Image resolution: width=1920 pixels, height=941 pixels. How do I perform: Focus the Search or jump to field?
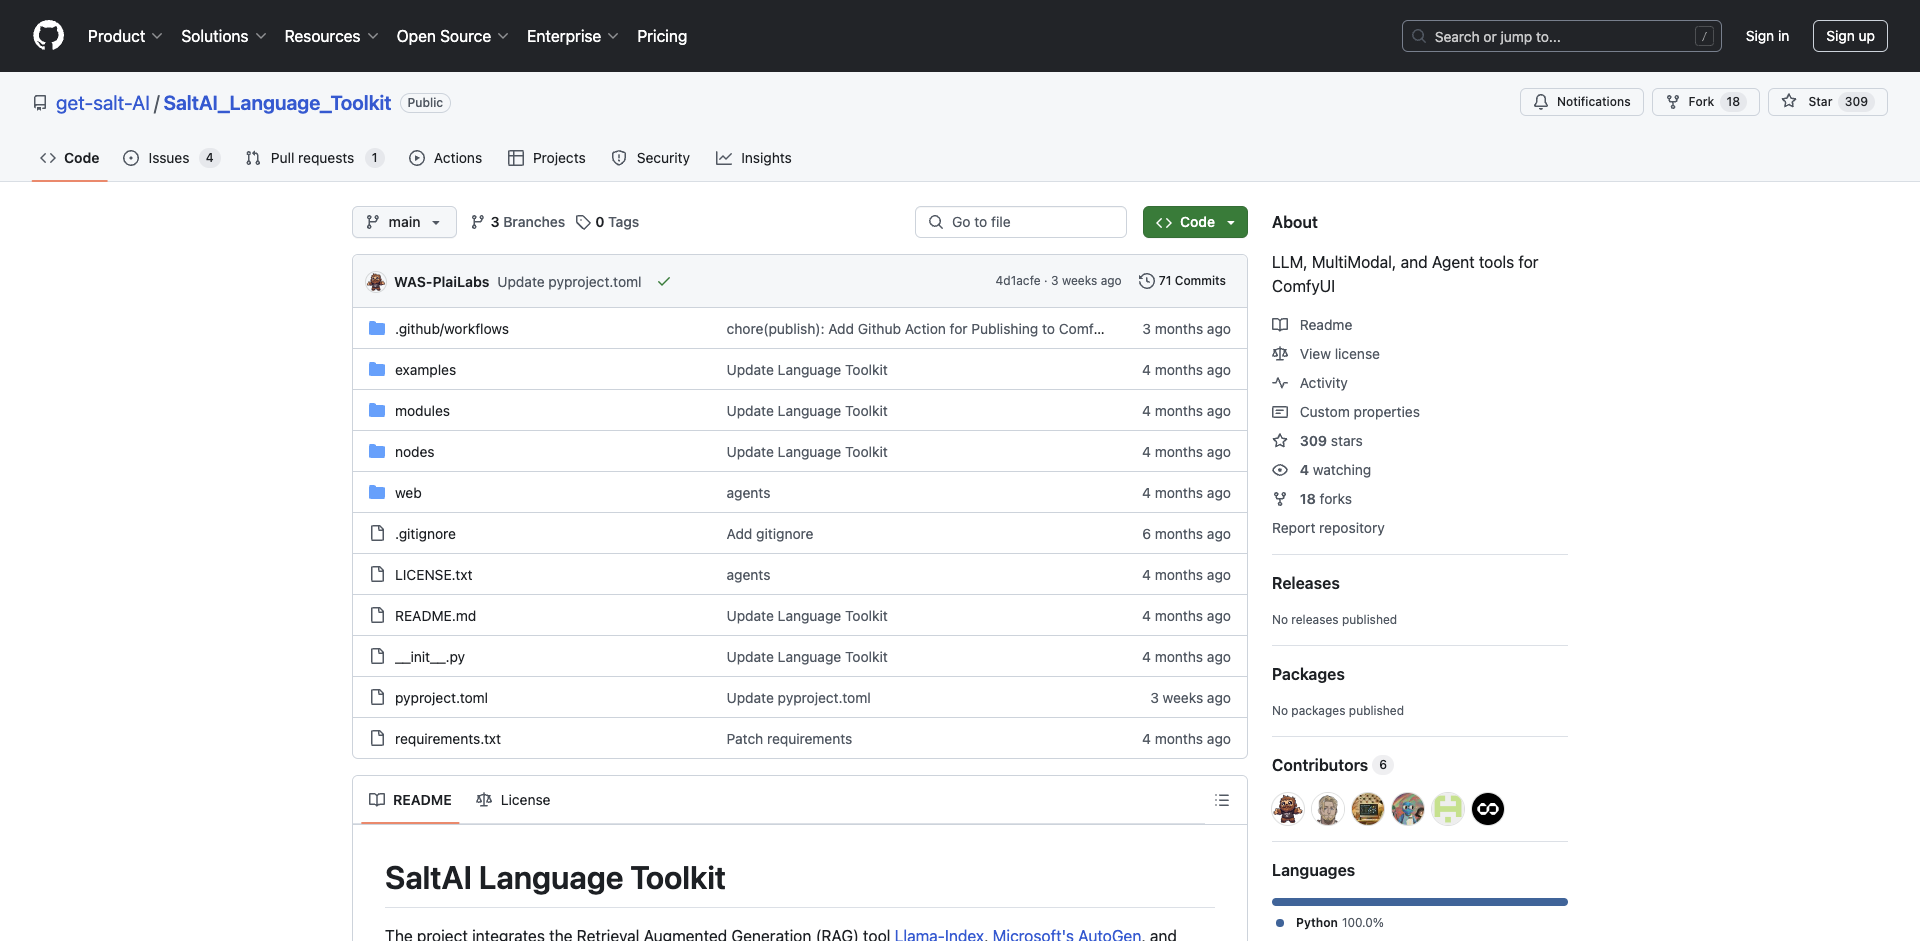click(1561, 36)
